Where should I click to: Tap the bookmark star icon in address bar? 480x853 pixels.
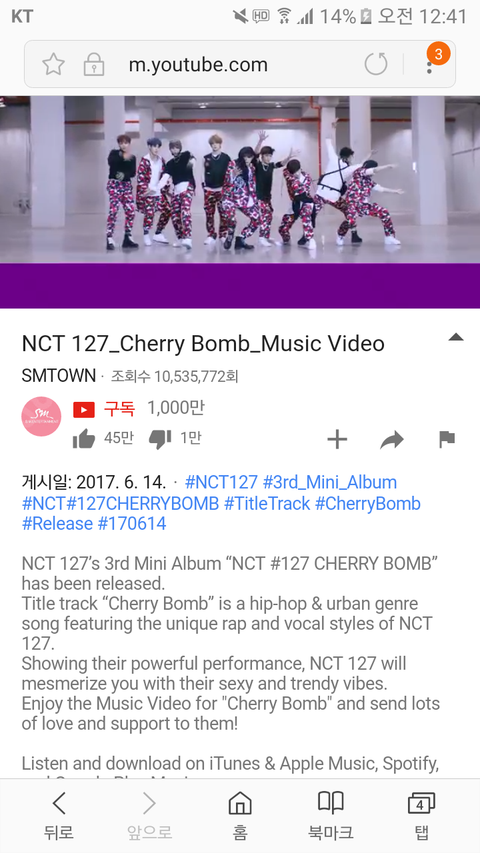click(x=53, y=65)
